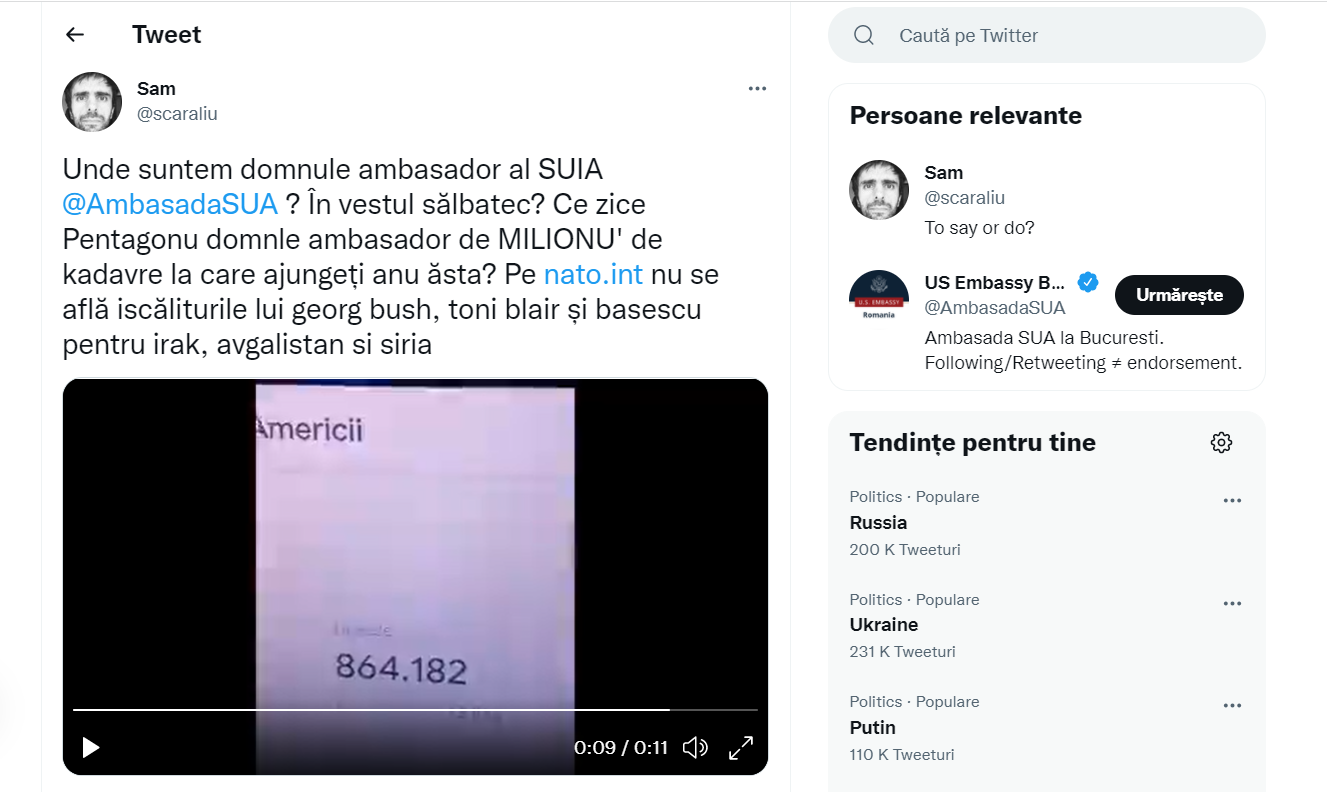Focus the Caută pe Twitter search field
The image size is (1327, 792).
click(x=1047, y=35)
